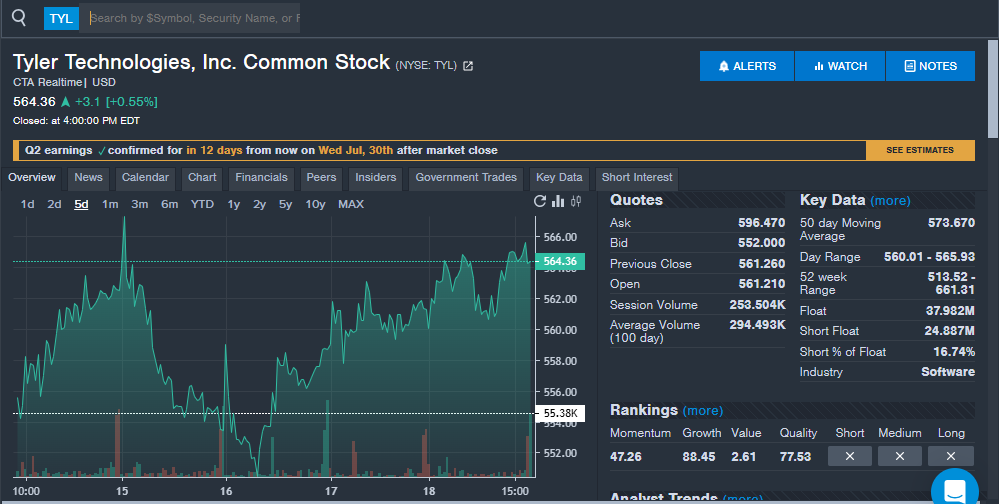
Task: Set chart range to 1y
Action: point(234,205)
